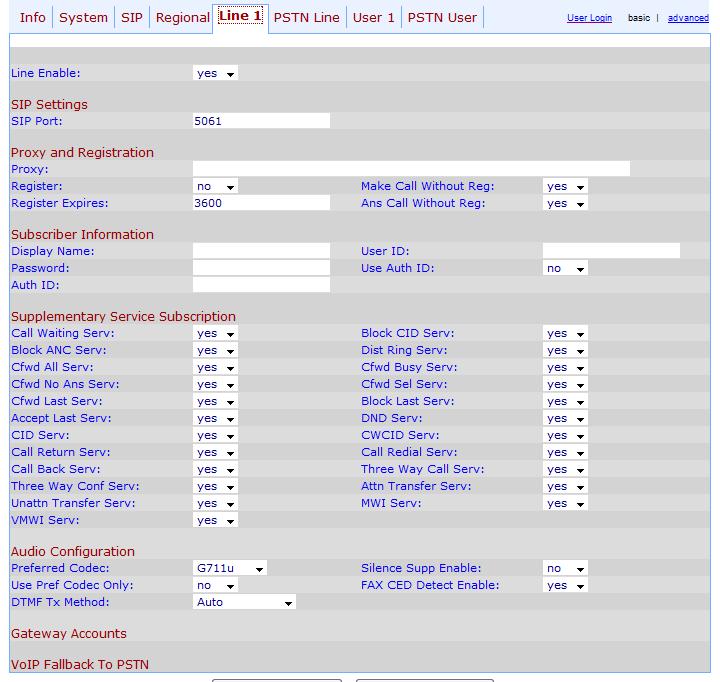This screenshot has width=720, height=682.
Task: Switch to the User 1 tab
Action: pyautogui.click(x=373, y=17)
